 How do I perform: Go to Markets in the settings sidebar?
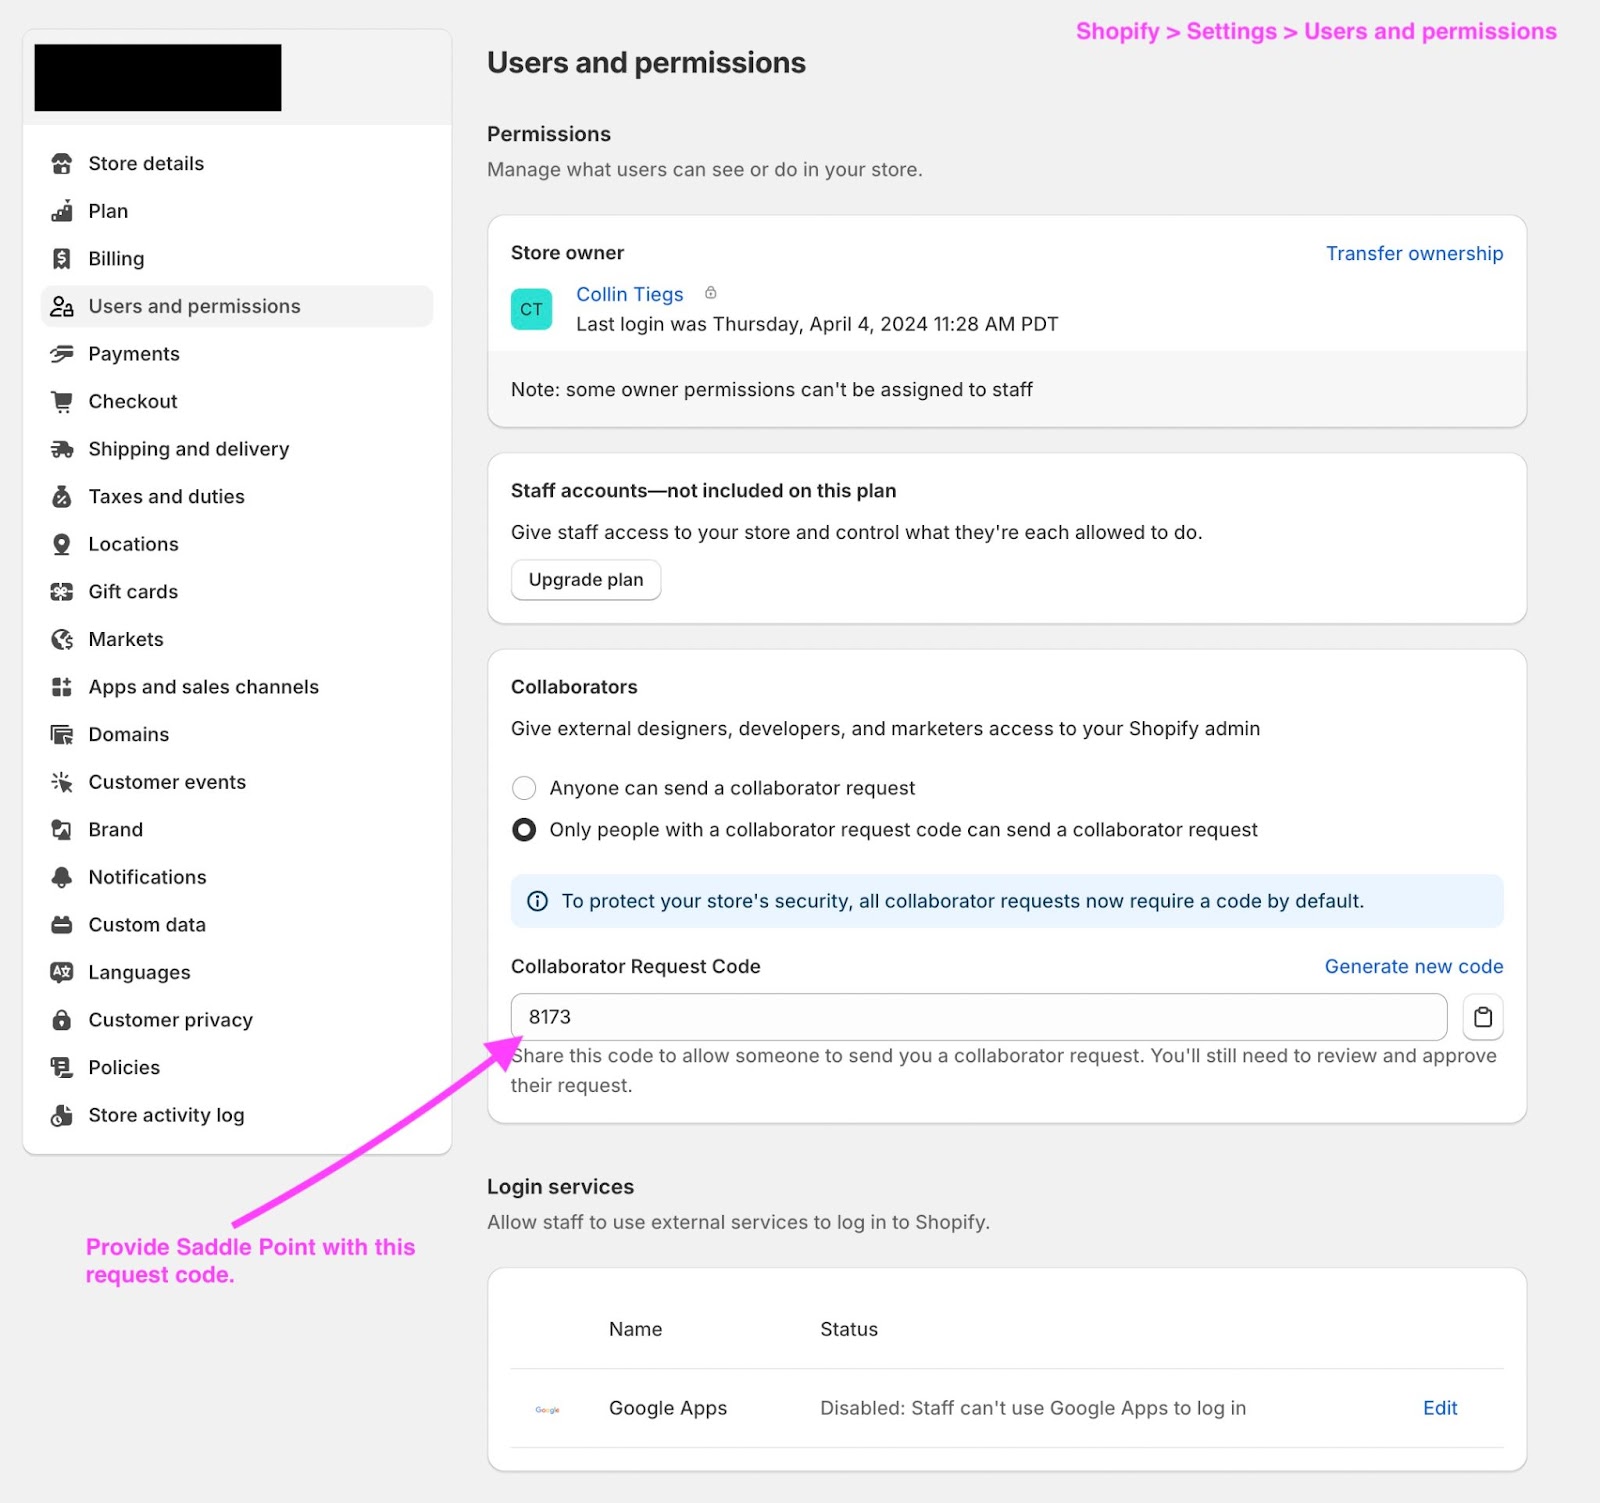point(126,639)
